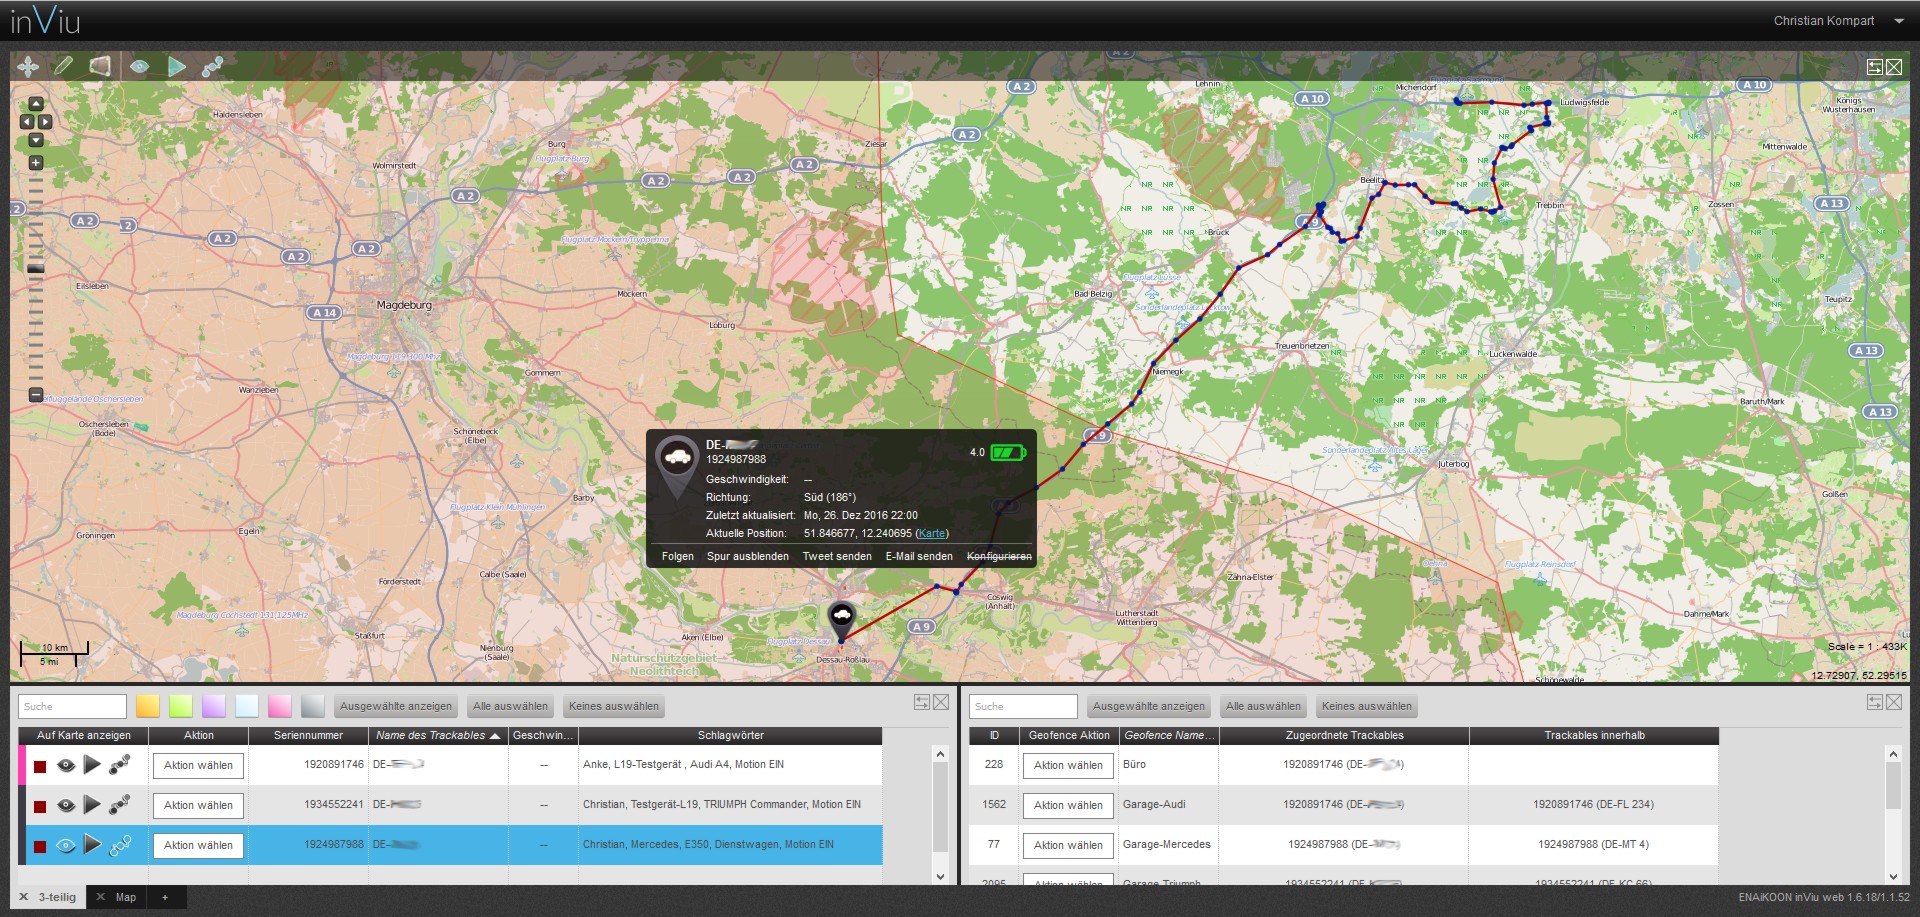
Task: Click play icon for trackable 1934552241
Action: [92, 805]
